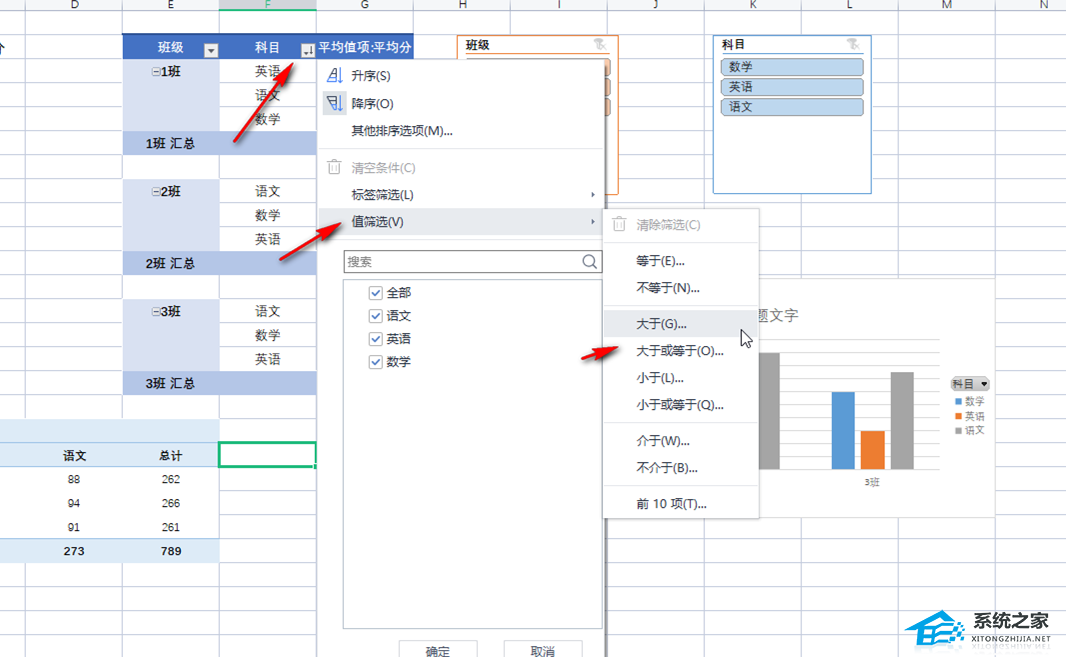The image size is (1066, 657).
Task: Click the trash icon beside 清除筛选
Action: [620, 225]
